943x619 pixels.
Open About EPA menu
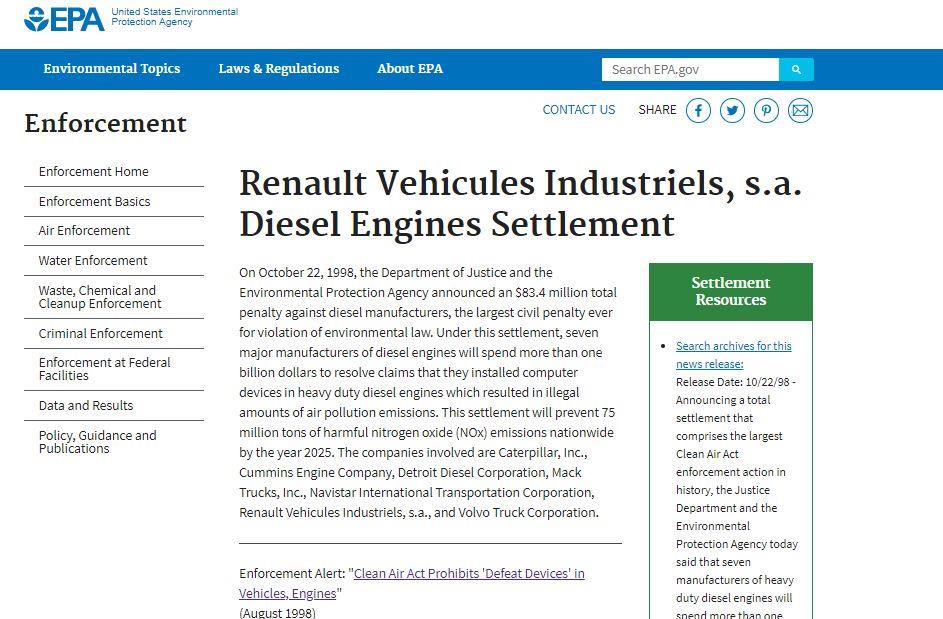(x=410, y=69)
